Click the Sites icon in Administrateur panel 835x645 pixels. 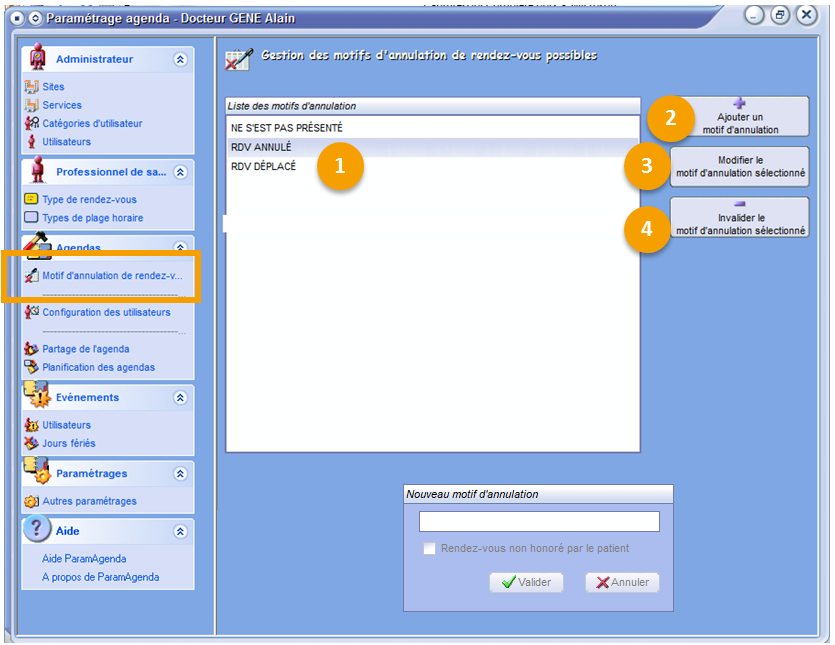pos(31,87)
